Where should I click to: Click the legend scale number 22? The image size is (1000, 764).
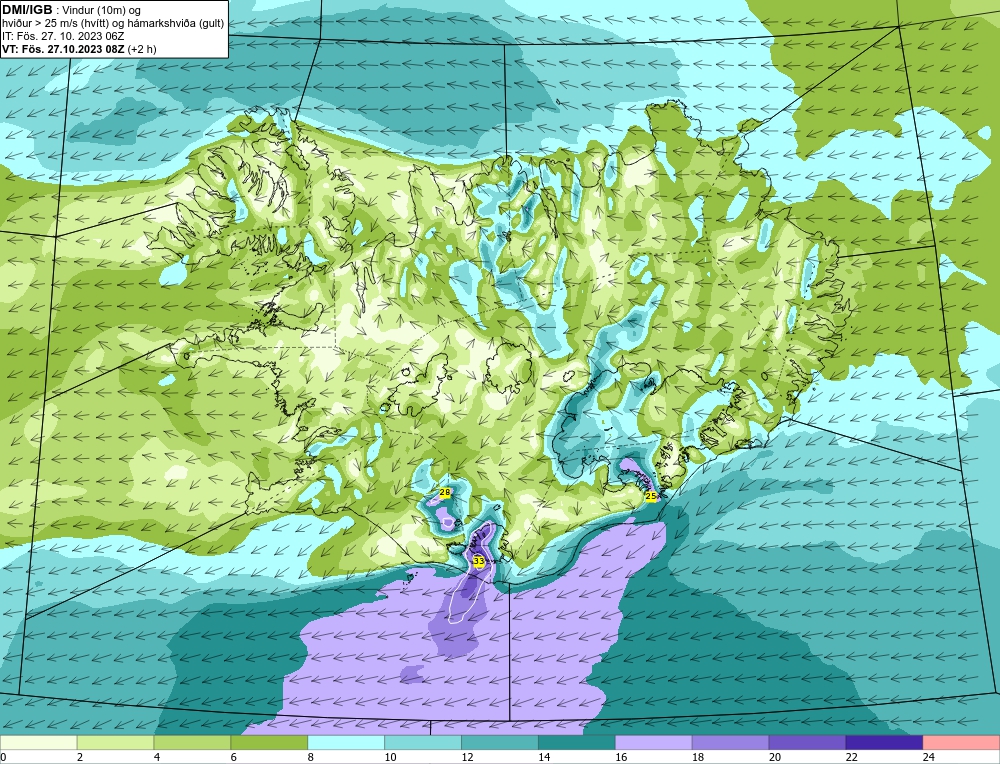(852, 757)
